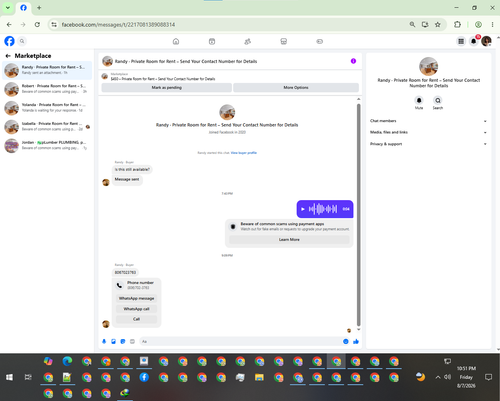Open the Marketplace storefront icon
This screenshot has width=500, height=401.
284,41
